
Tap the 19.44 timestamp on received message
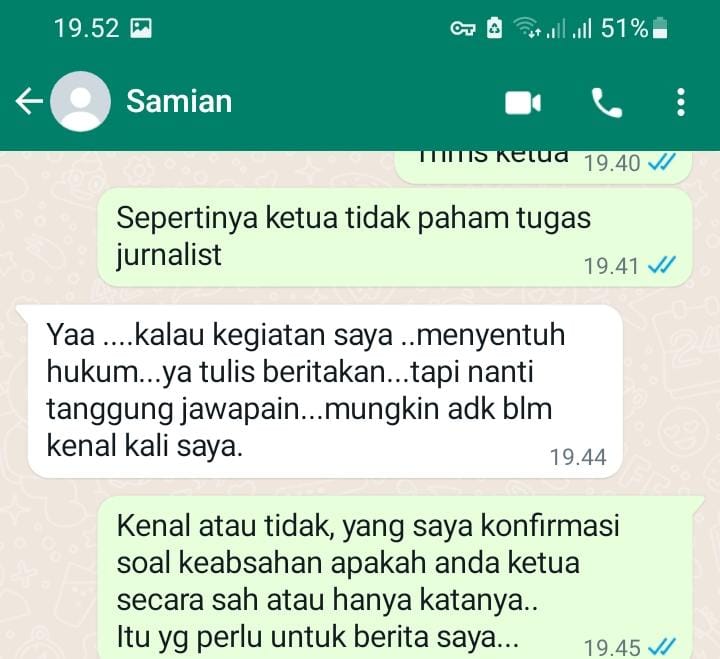click(578, 457)
